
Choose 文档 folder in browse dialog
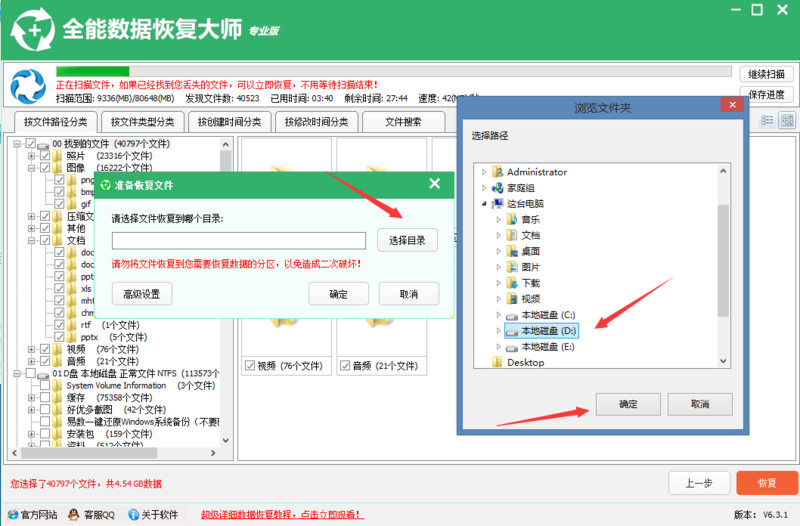[523, 235]
